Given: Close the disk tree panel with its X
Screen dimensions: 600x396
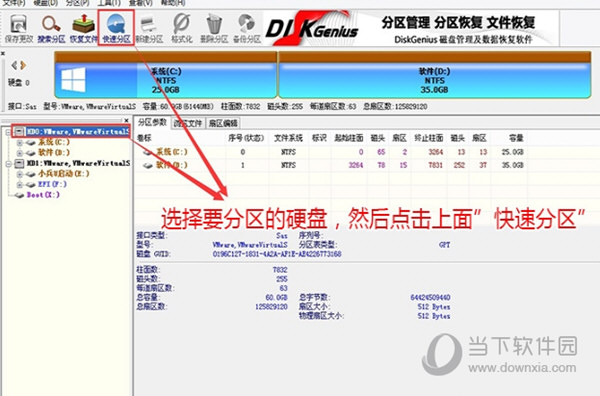Looking at the screenshot, I should (x=126, y=120).
